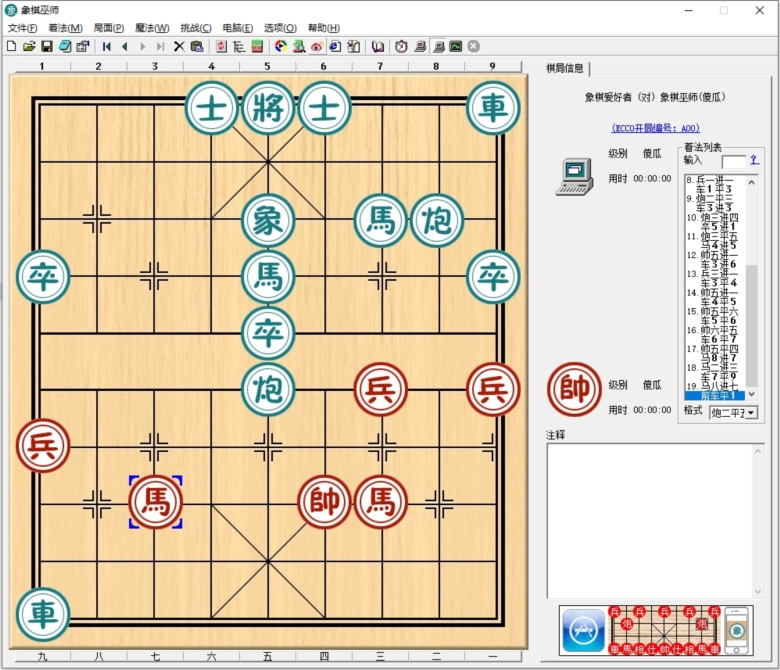
Task: Click the black X delete icon
Action: pyautogui.click(x=179, y=46)
